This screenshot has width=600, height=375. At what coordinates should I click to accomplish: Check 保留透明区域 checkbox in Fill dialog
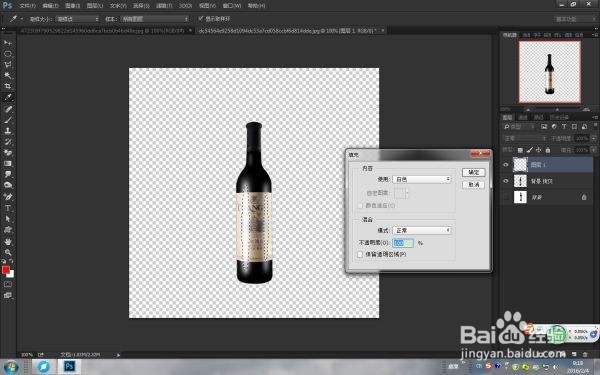[x=360, y=254]
